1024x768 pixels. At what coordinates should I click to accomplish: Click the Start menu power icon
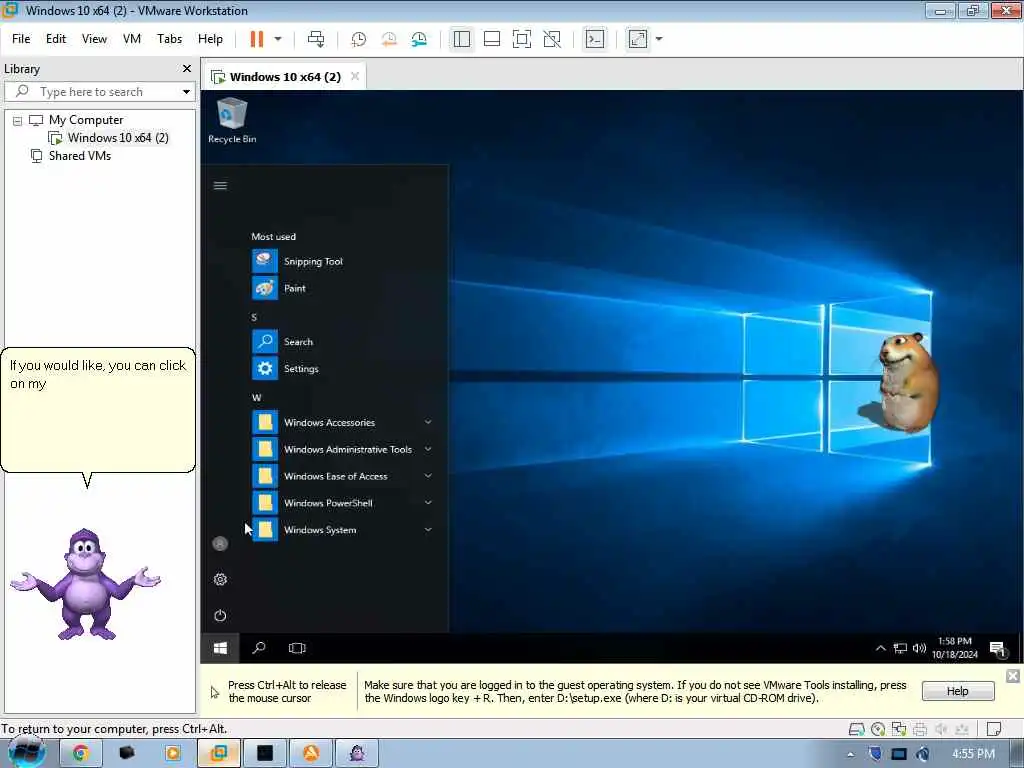[220, 615]
